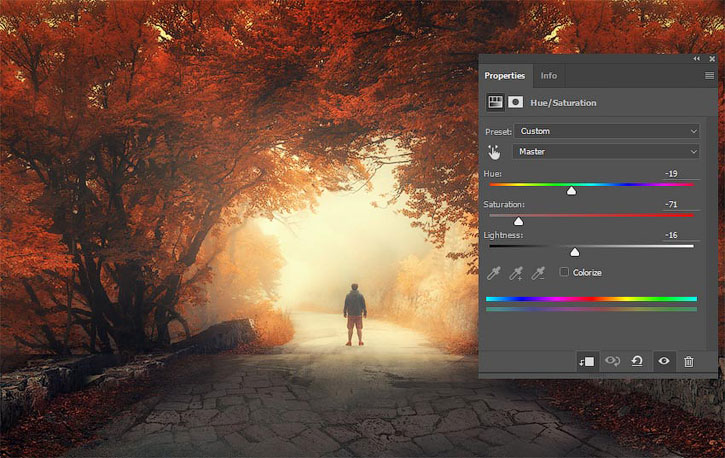Select the eyedropper tool
Image resolution: width=725 pixels, height=458 pixels.
point(493,273)
